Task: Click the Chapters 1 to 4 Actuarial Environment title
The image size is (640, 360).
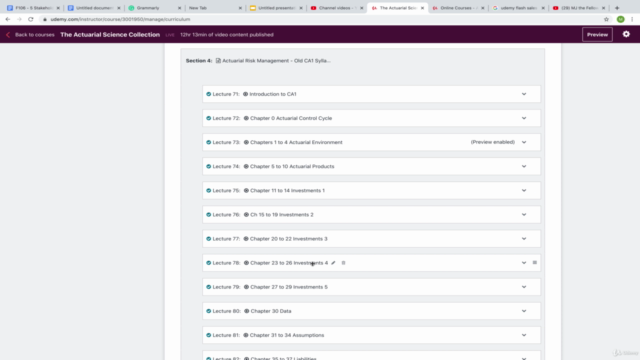Action: [296, 142]
